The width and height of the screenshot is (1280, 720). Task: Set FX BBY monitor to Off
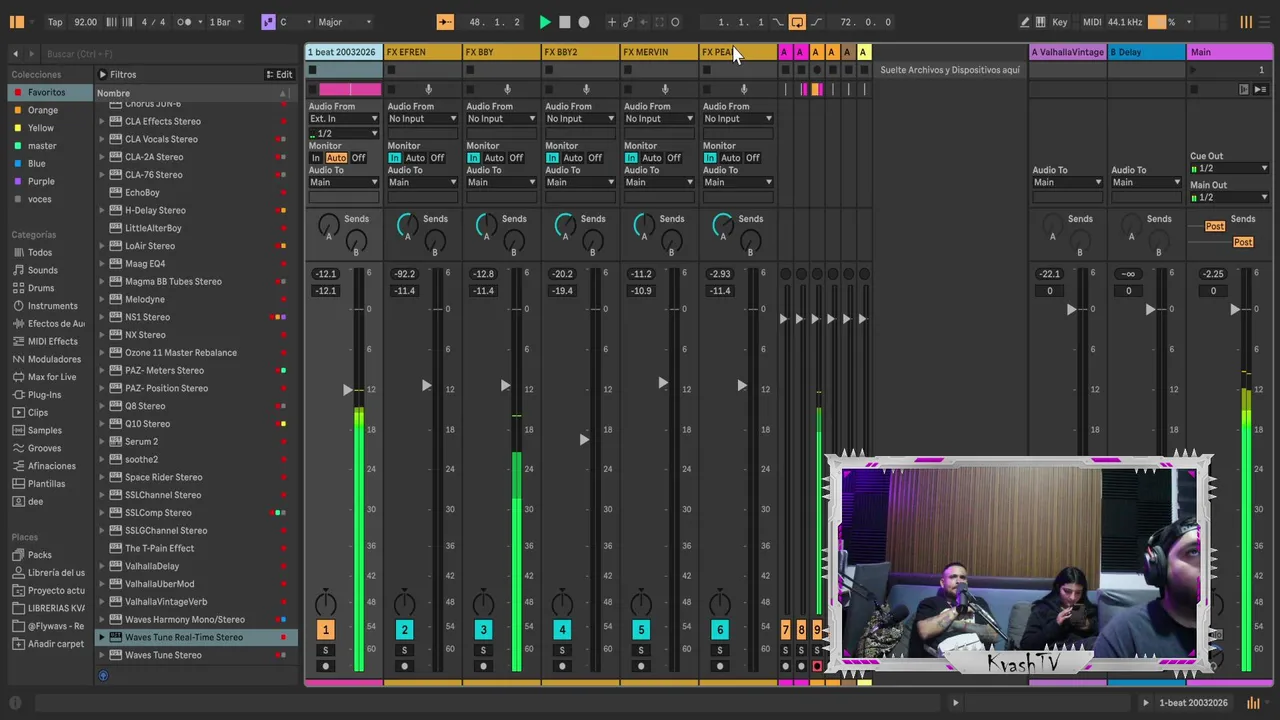tap(516, 158)
